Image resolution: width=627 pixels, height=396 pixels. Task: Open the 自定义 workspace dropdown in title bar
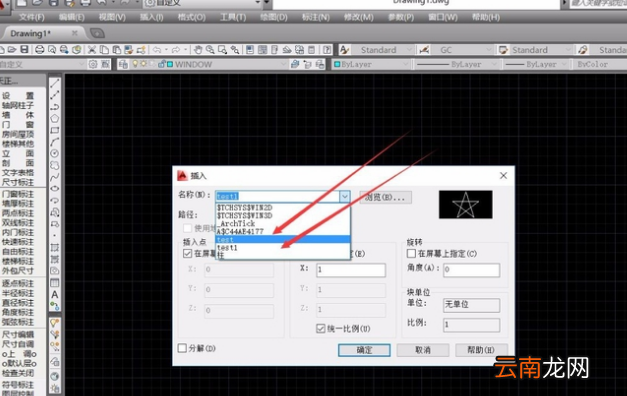(258, 2)
